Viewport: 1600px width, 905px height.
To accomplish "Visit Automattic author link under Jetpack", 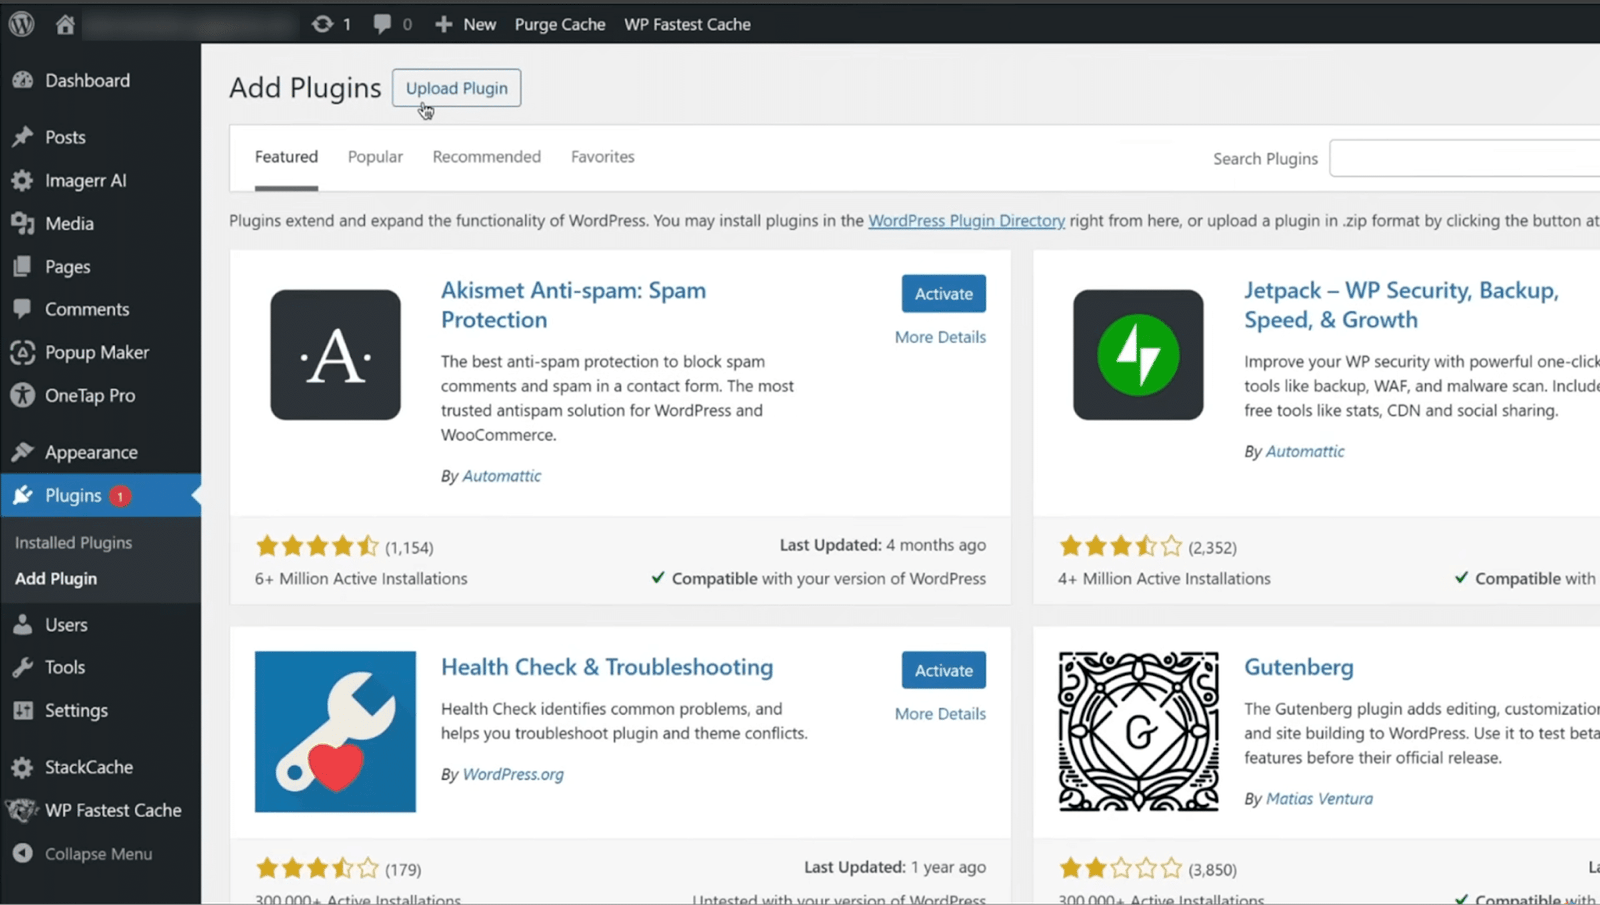I will (x=1305, y=452).
